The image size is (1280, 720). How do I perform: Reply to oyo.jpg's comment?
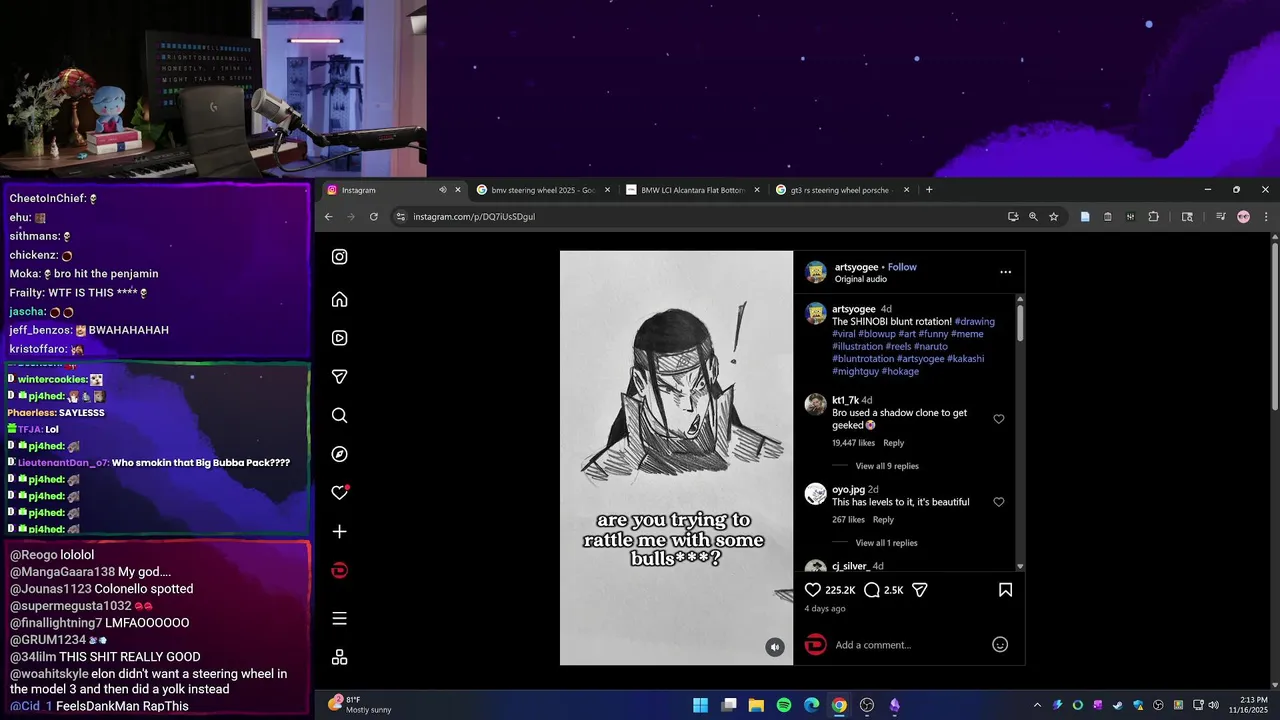pyautogui.click(x=883, y=520)
